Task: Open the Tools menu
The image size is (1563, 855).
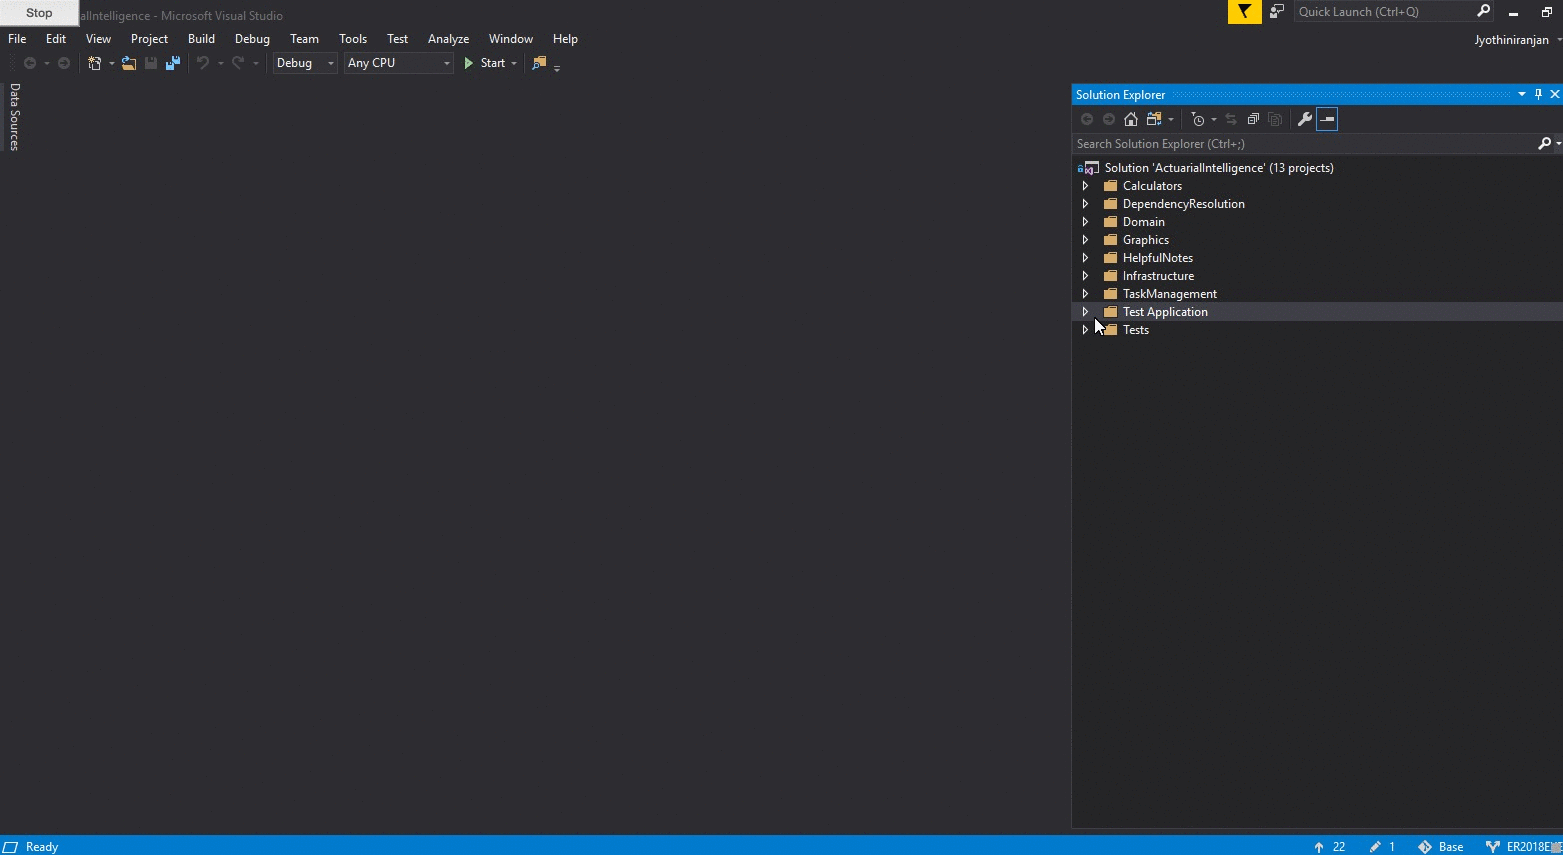Action: [353, 39]
